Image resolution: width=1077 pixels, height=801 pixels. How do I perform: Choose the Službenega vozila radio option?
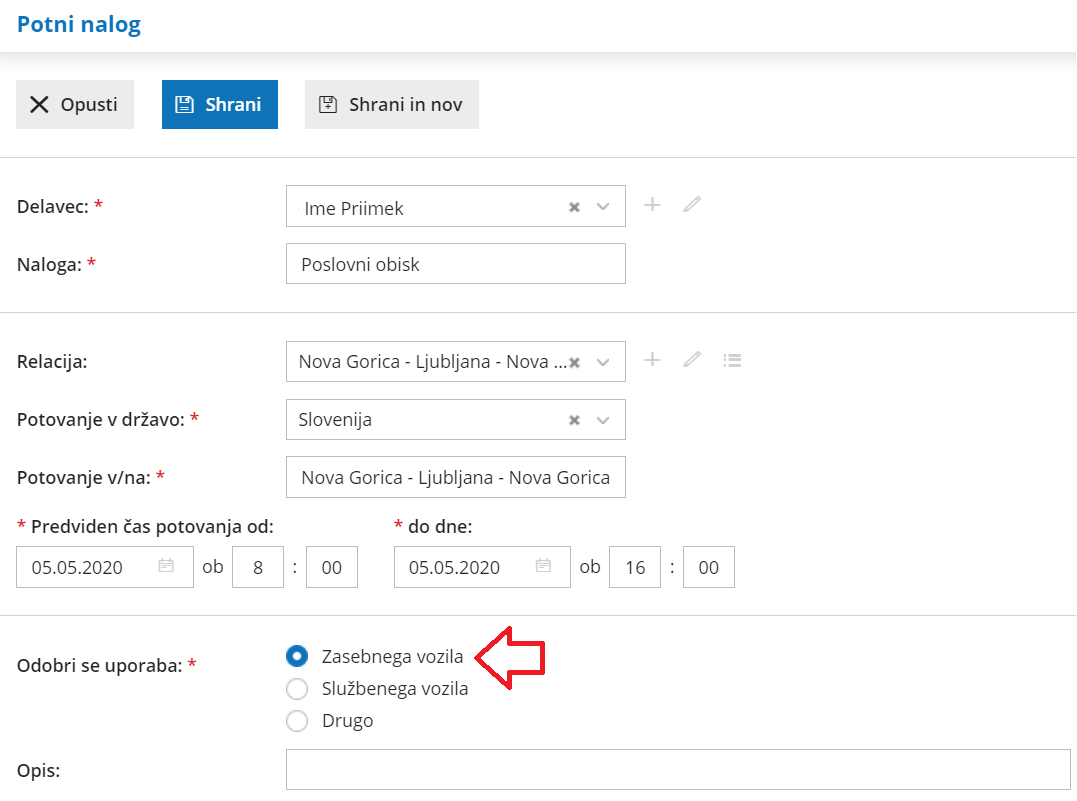pyautogui.click(x=296, y=689)
